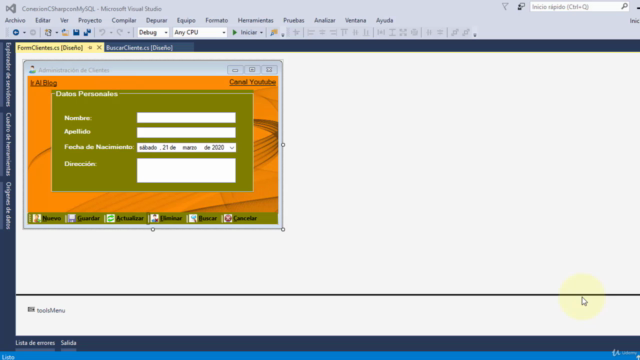The image size is (640, 360).
Task: Click the Buscar toolstrip button
Action: pos(203,218)
